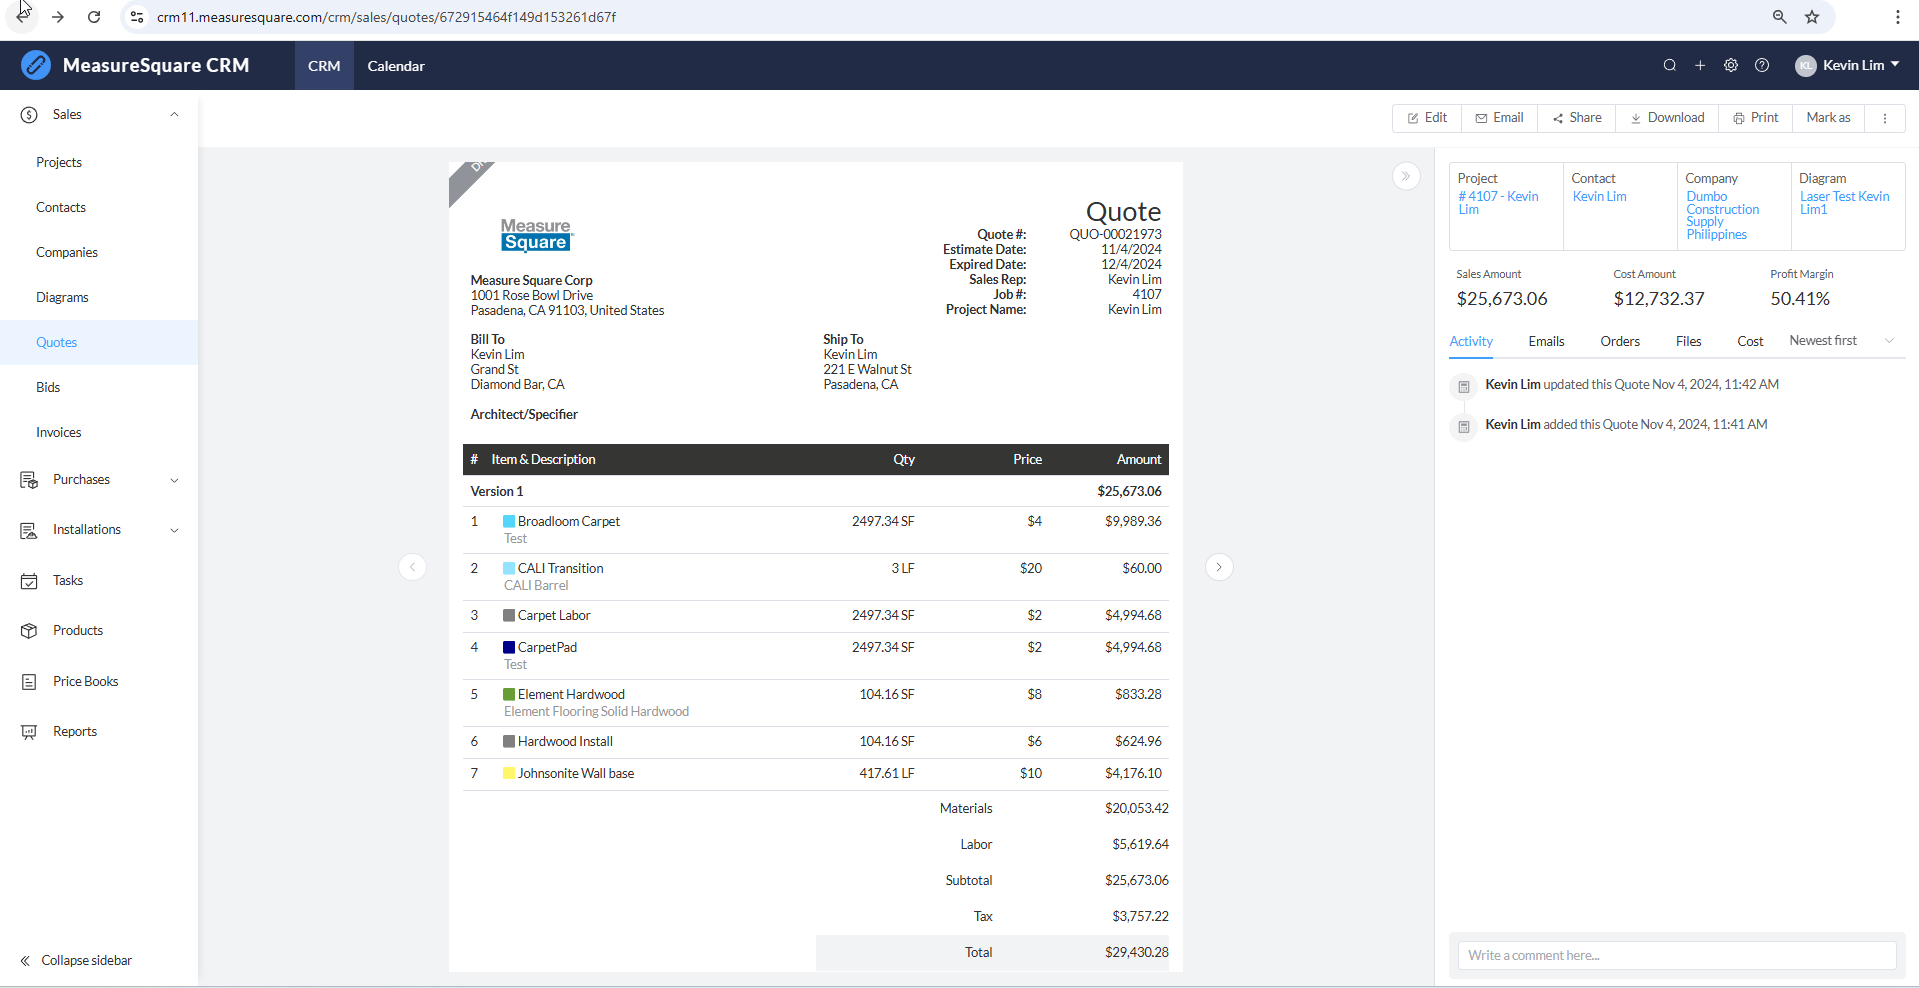Switch to the Calendar top tab
Image resolution: width=1919 pixels, height=988 pixels.
coord(396,66)
